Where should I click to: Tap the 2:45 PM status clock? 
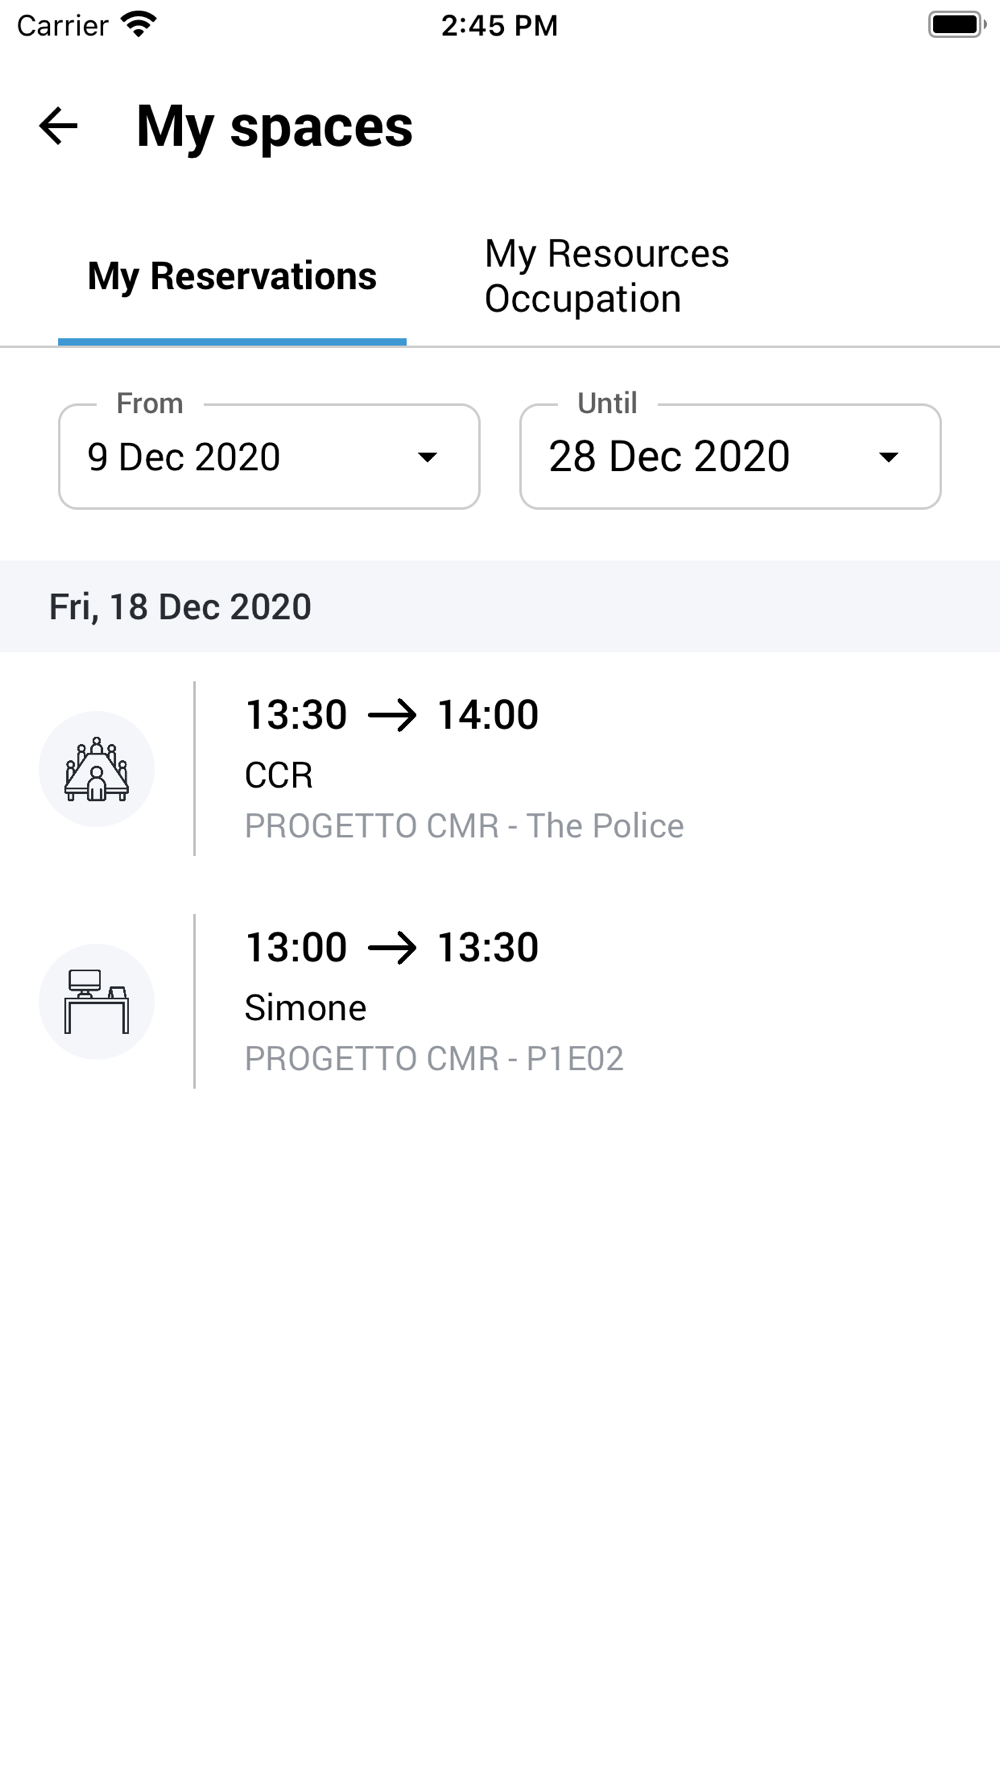coord(499,25)
